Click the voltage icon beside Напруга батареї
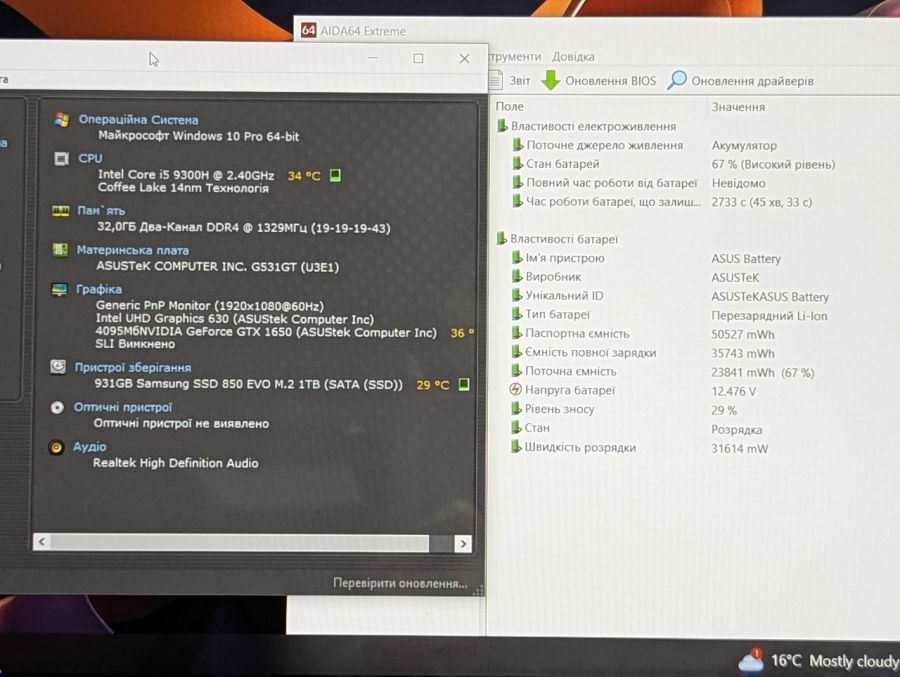 (515, 390)
